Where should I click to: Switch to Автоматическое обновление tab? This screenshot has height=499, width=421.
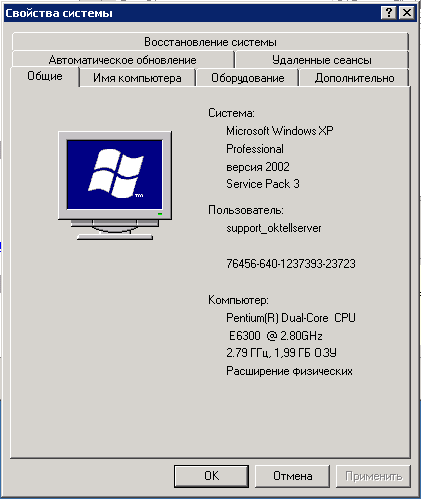pos(123,60)
